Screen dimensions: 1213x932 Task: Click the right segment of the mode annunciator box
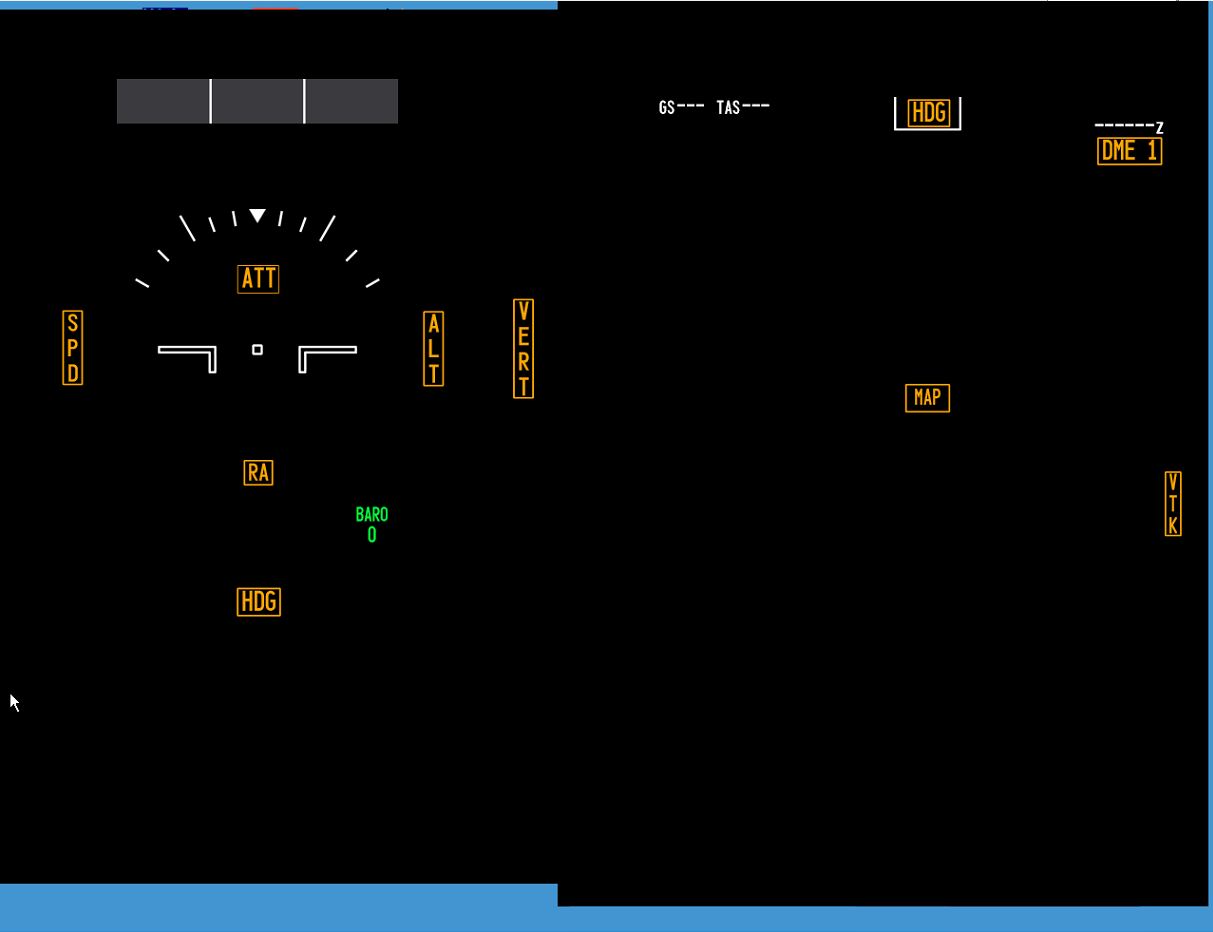[351, 101]
